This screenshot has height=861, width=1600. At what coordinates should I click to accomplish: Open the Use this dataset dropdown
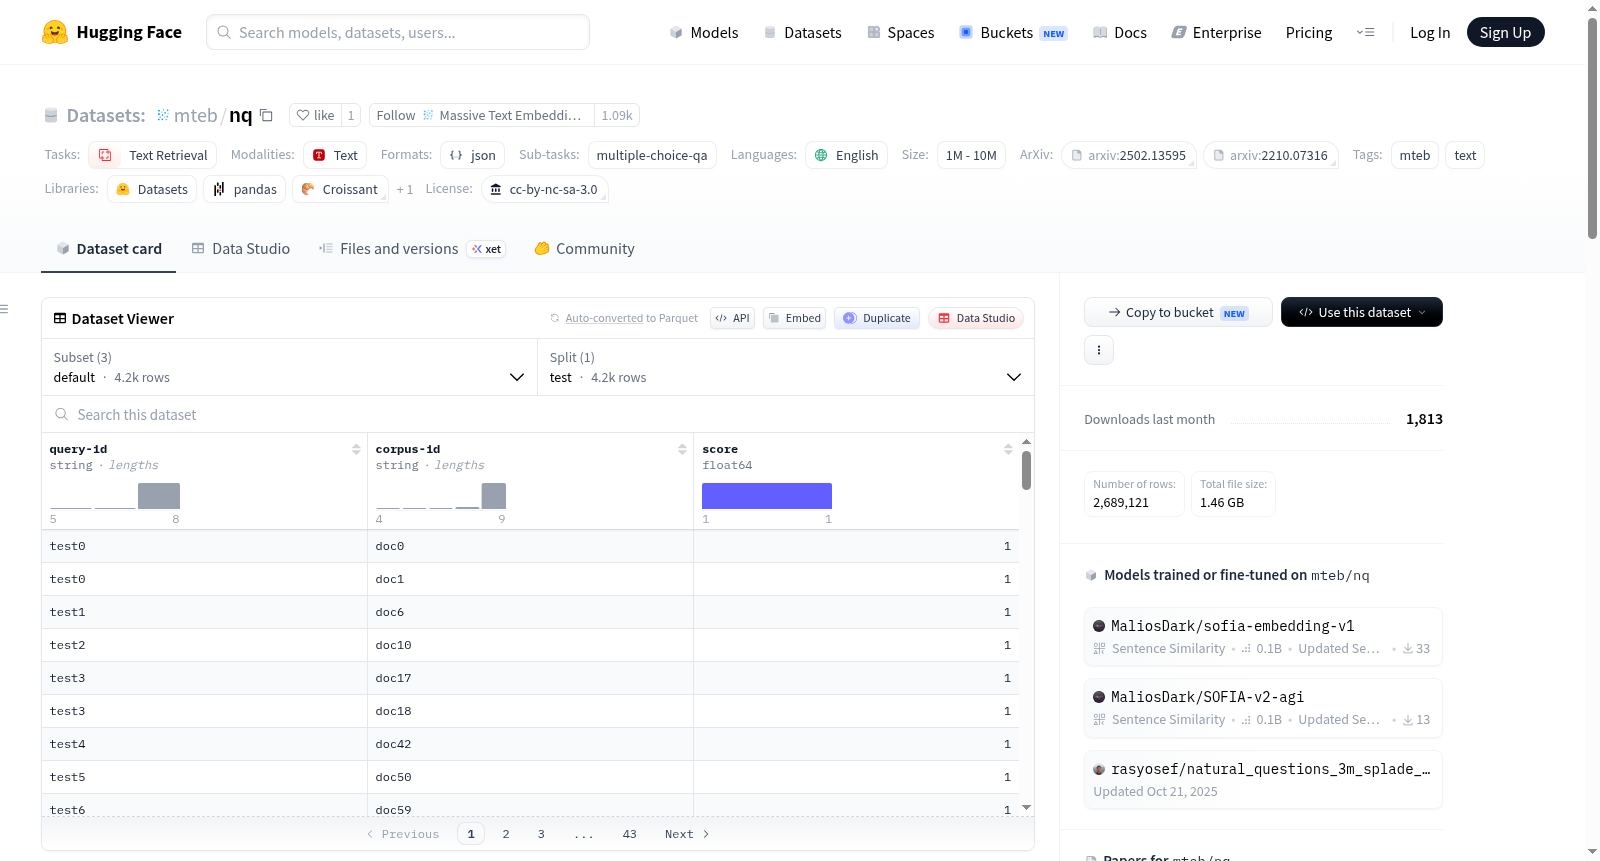coord(1362,312)
